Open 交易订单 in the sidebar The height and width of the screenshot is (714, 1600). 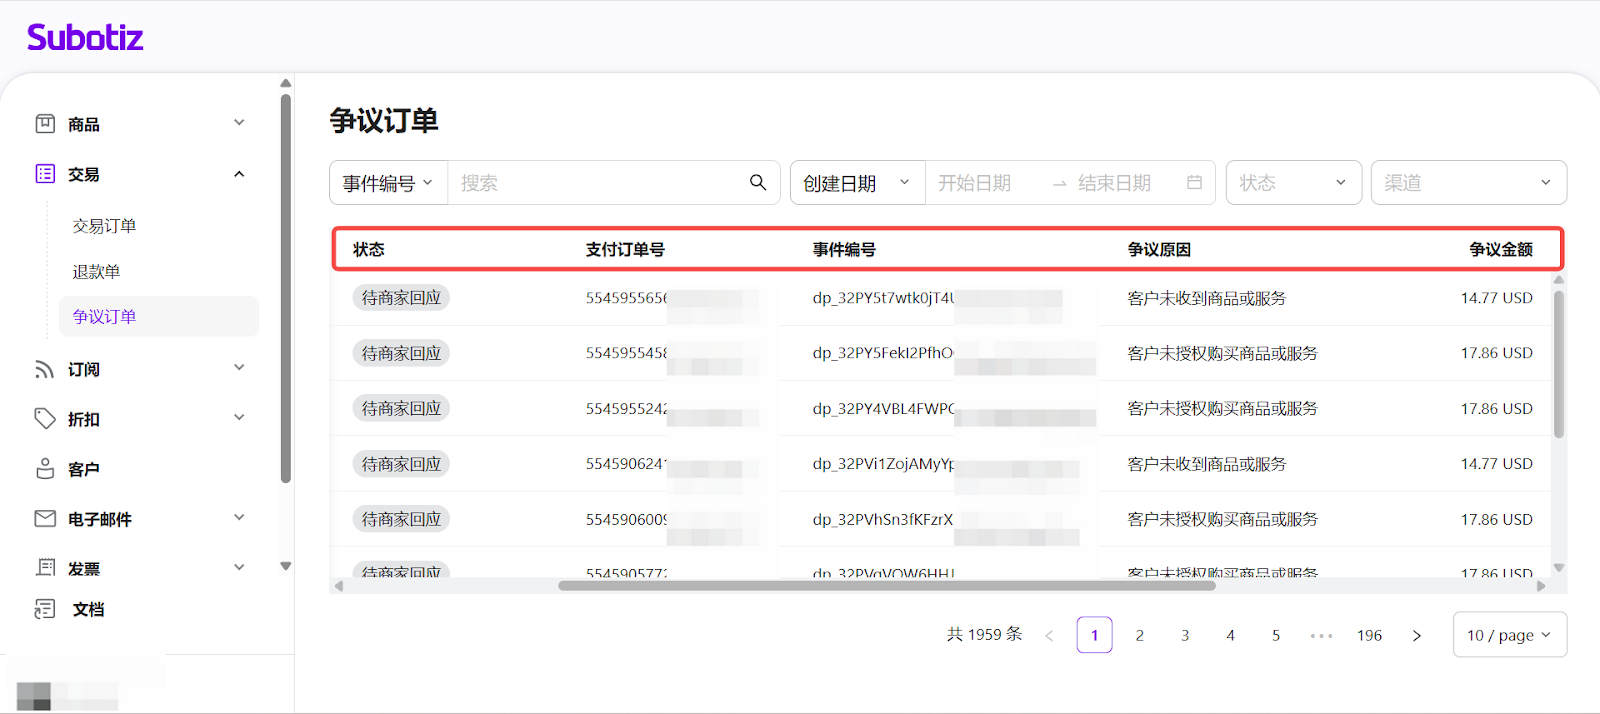[105, 226]
